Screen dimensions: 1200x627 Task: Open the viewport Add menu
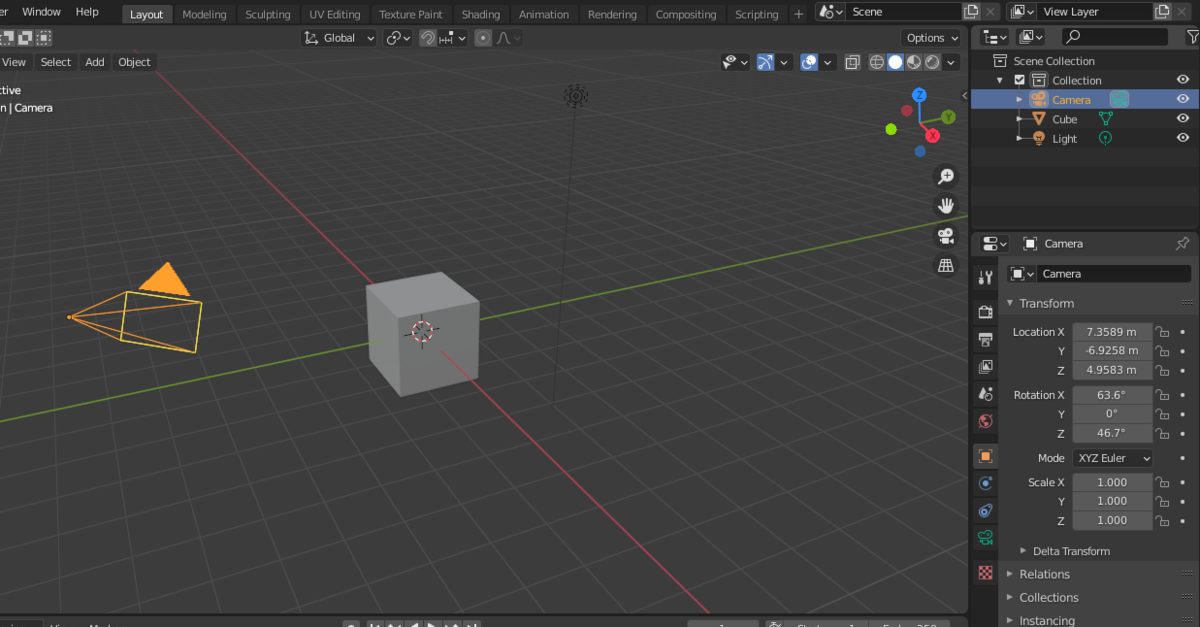pyautogui.click(x=95, y=62)
